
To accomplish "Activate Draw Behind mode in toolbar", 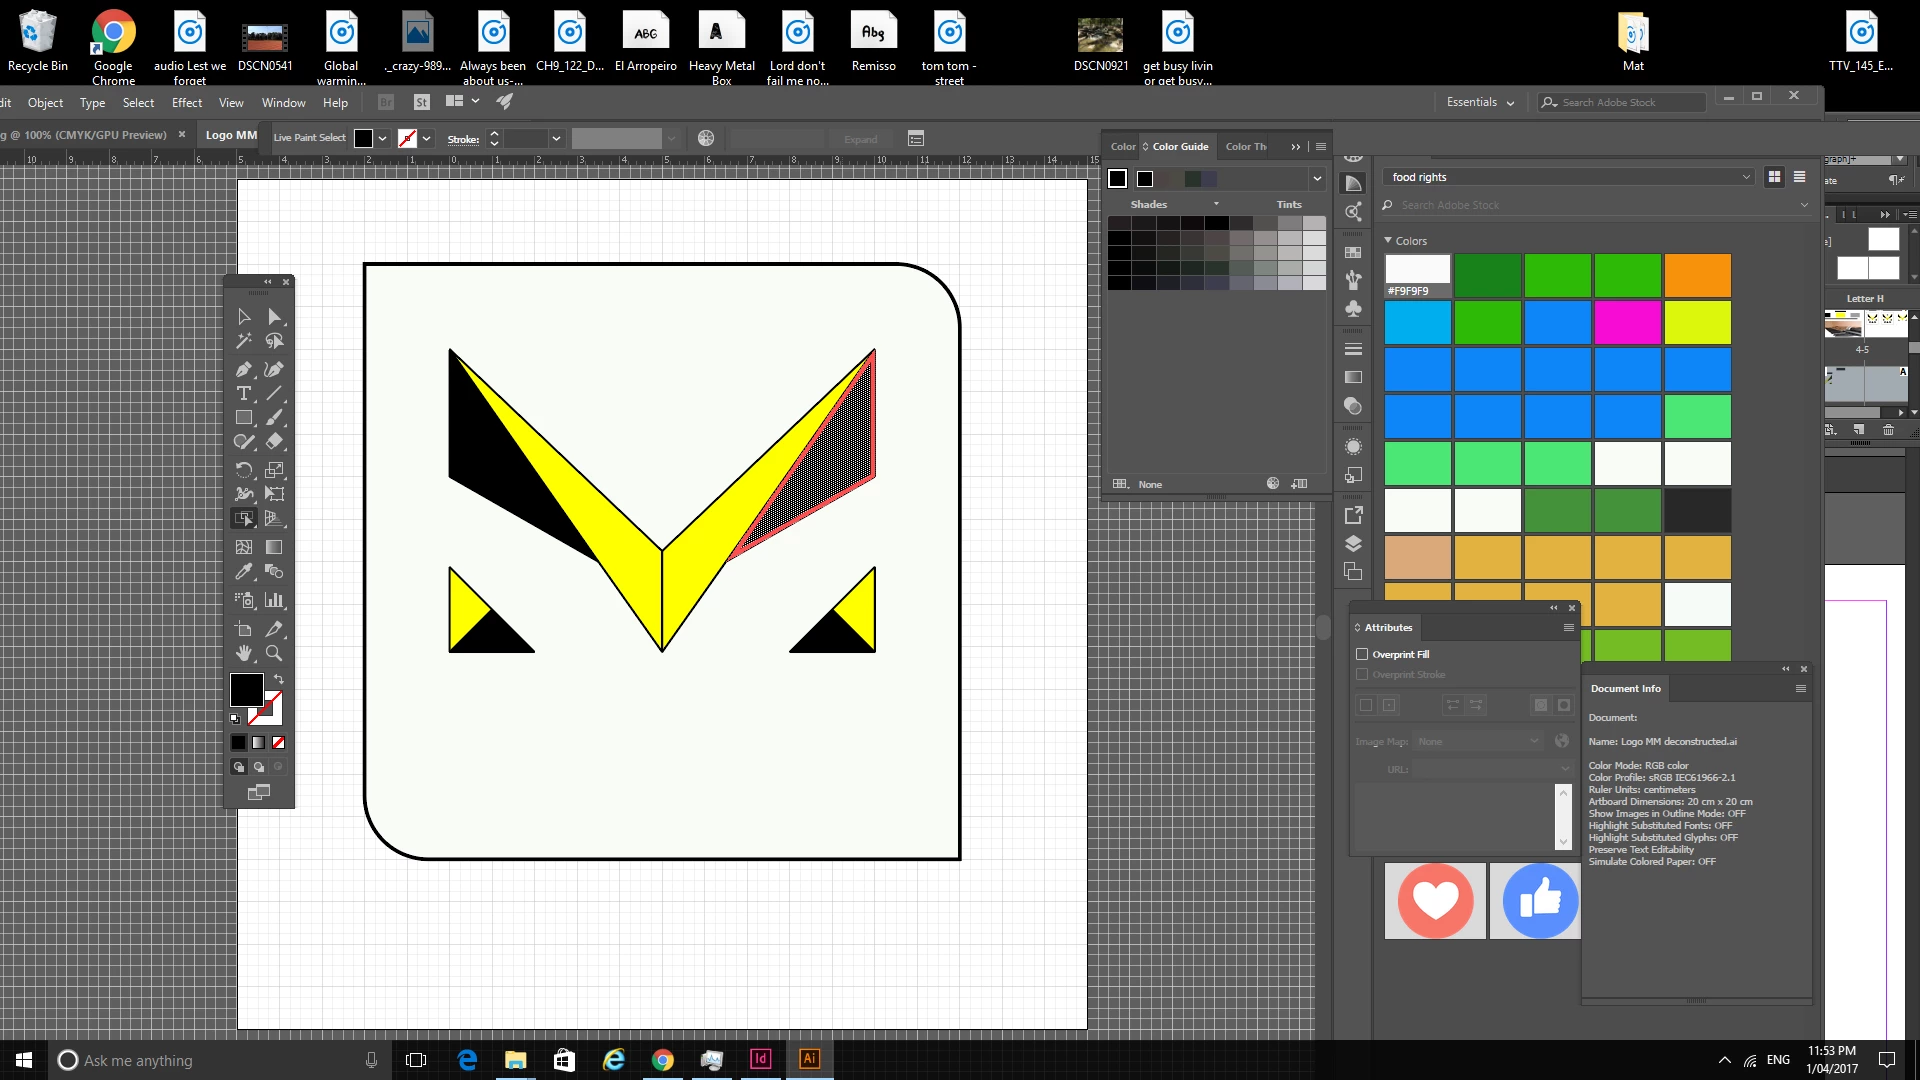I will pyautogui.click(x=259, y=767).
